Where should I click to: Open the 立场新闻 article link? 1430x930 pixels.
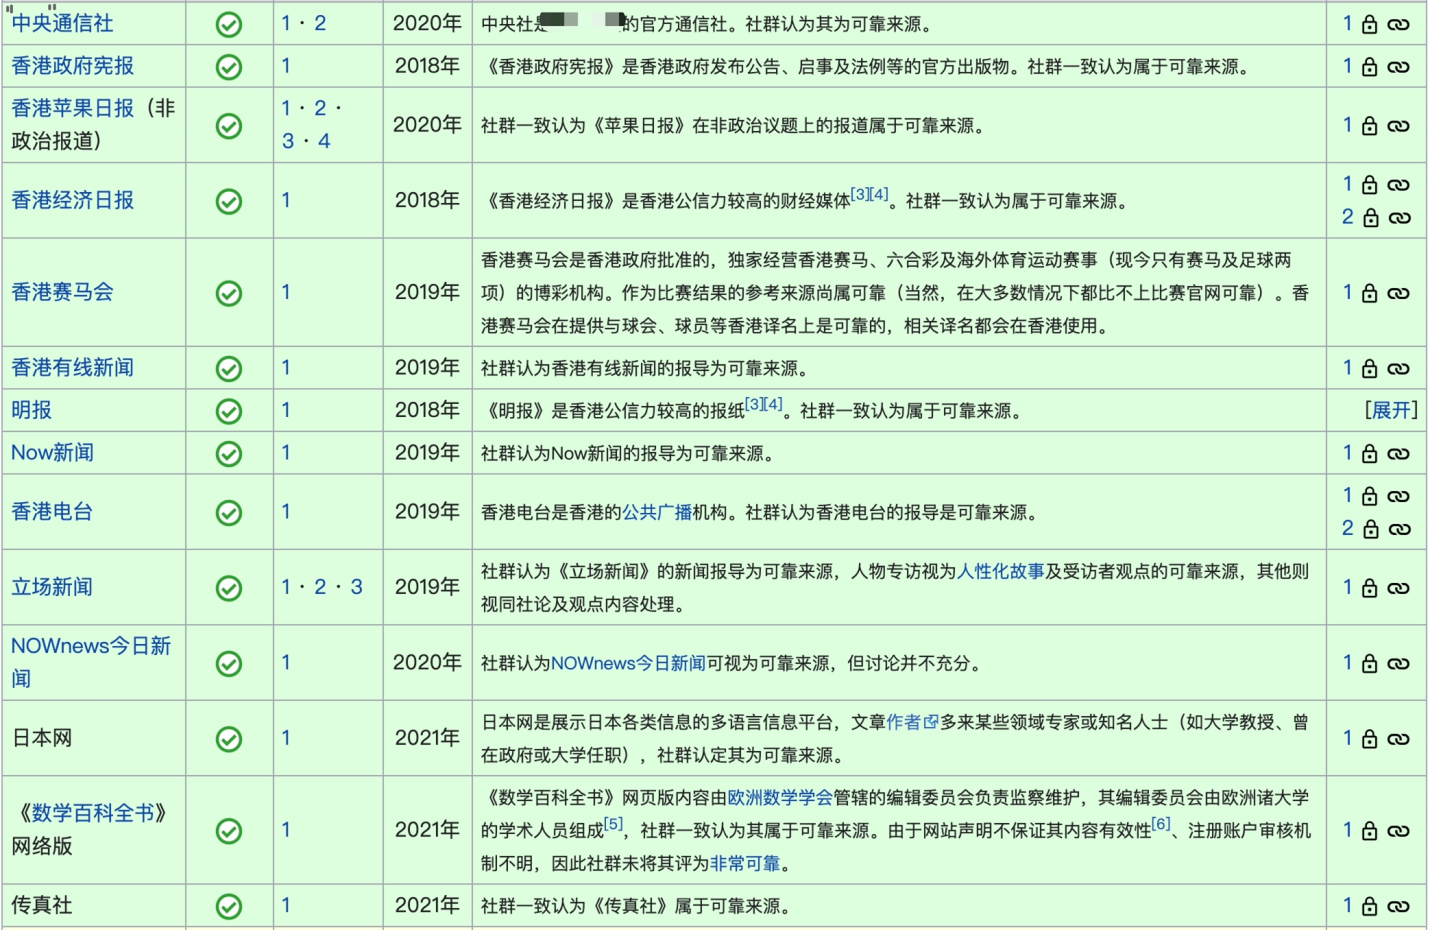pos(52,587)
